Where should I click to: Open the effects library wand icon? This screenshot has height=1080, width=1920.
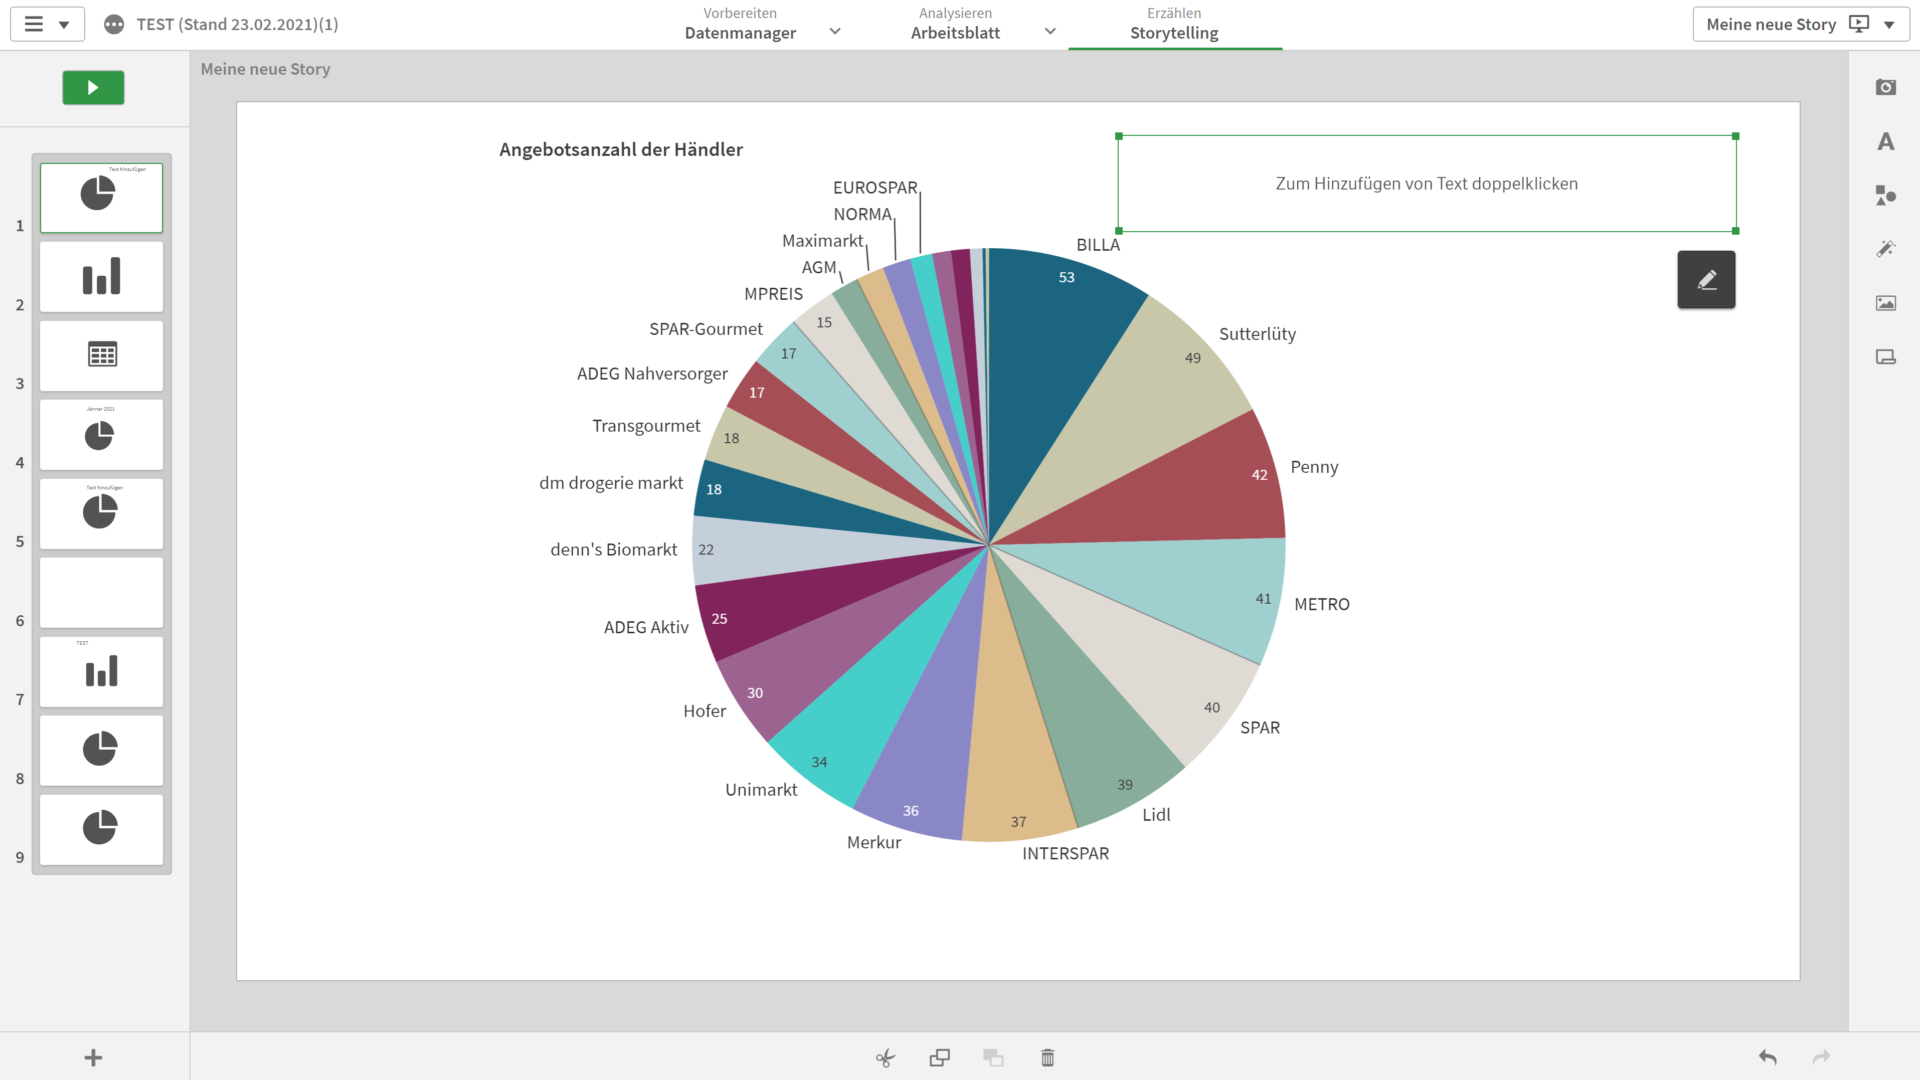(1885, 249)
